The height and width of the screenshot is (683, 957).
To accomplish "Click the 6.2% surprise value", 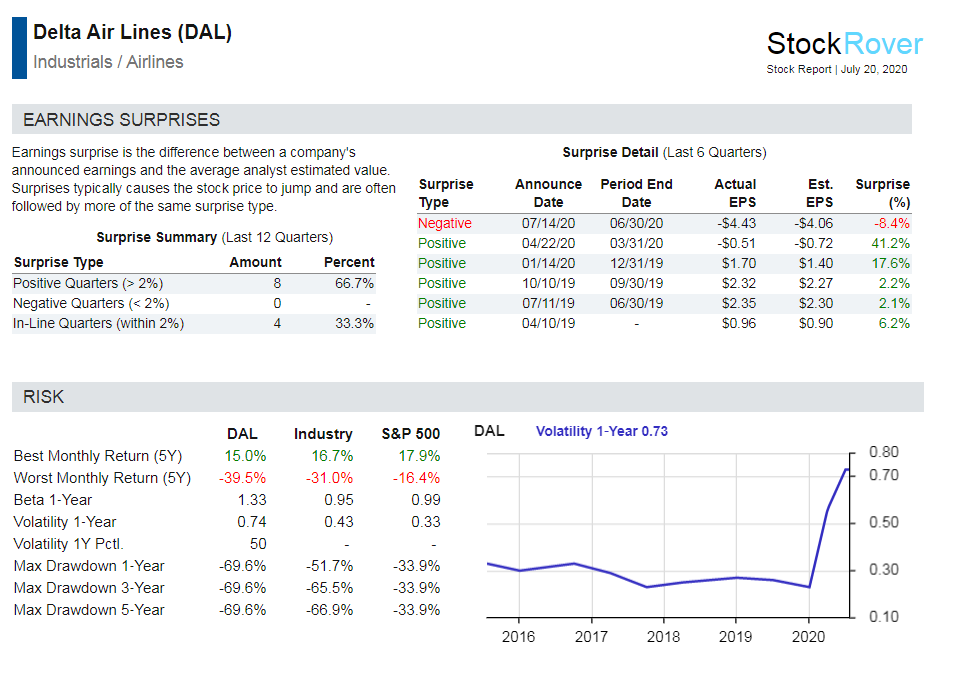I will tap(894, 323).
